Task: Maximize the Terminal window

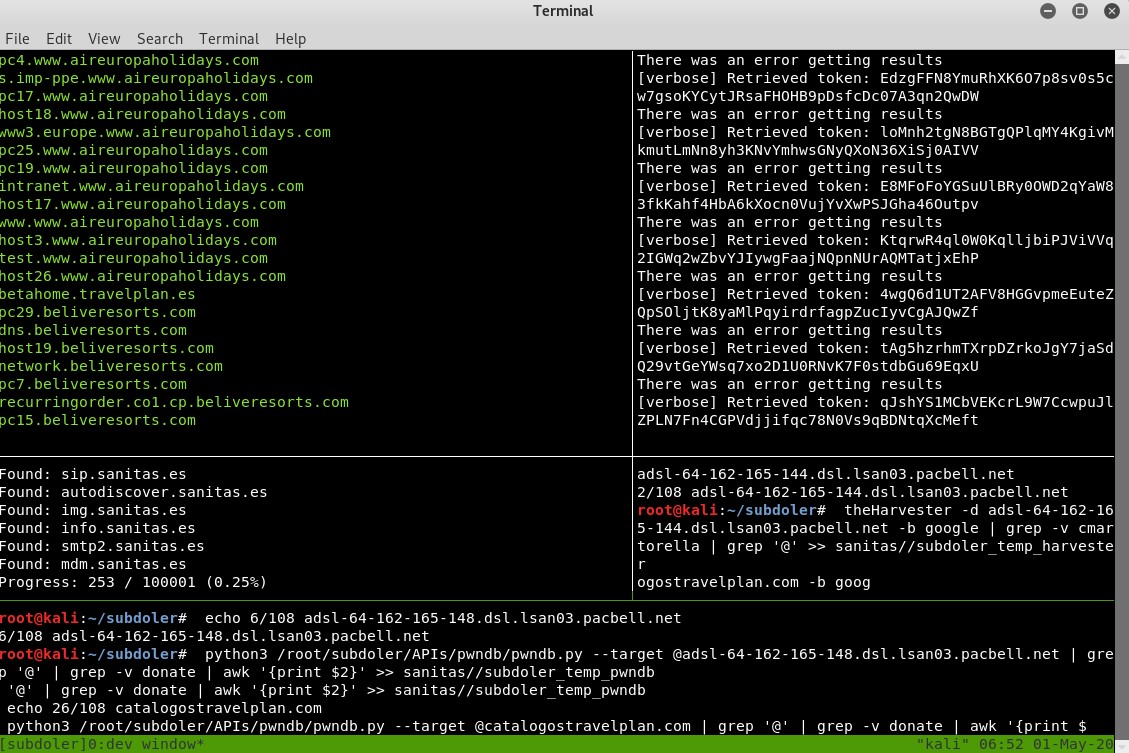Action: coord(1080,11)
